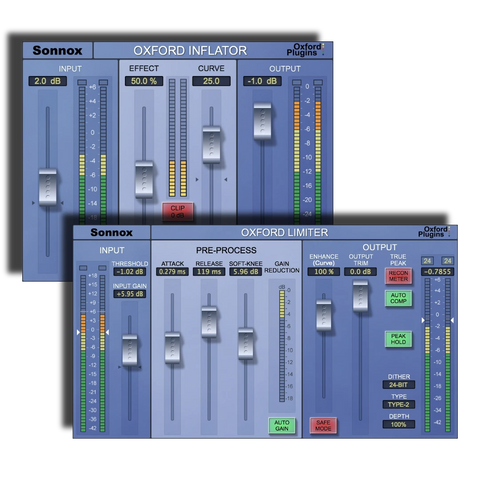Click the Inflator EFFECT fader handle
The height and width of the screenshot is (480, 480).
tap(144, 179)
